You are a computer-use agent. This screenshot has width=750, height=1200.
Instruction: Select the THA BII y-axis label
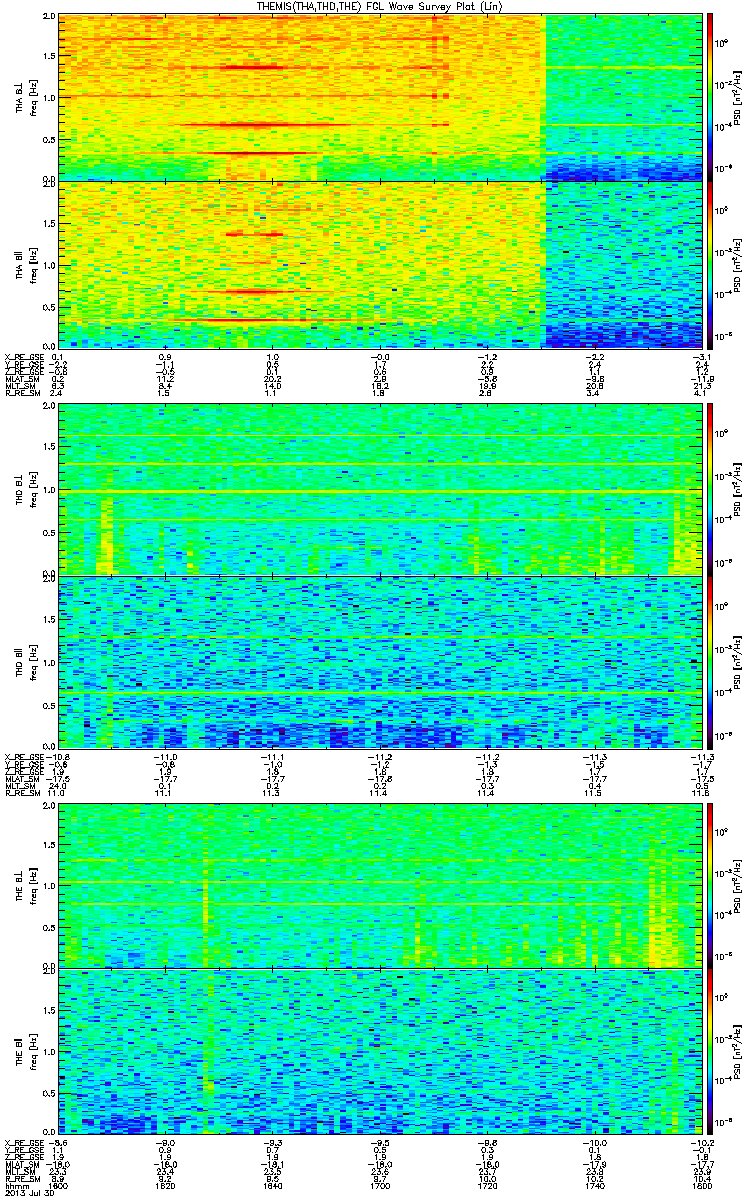pos(19,263)
